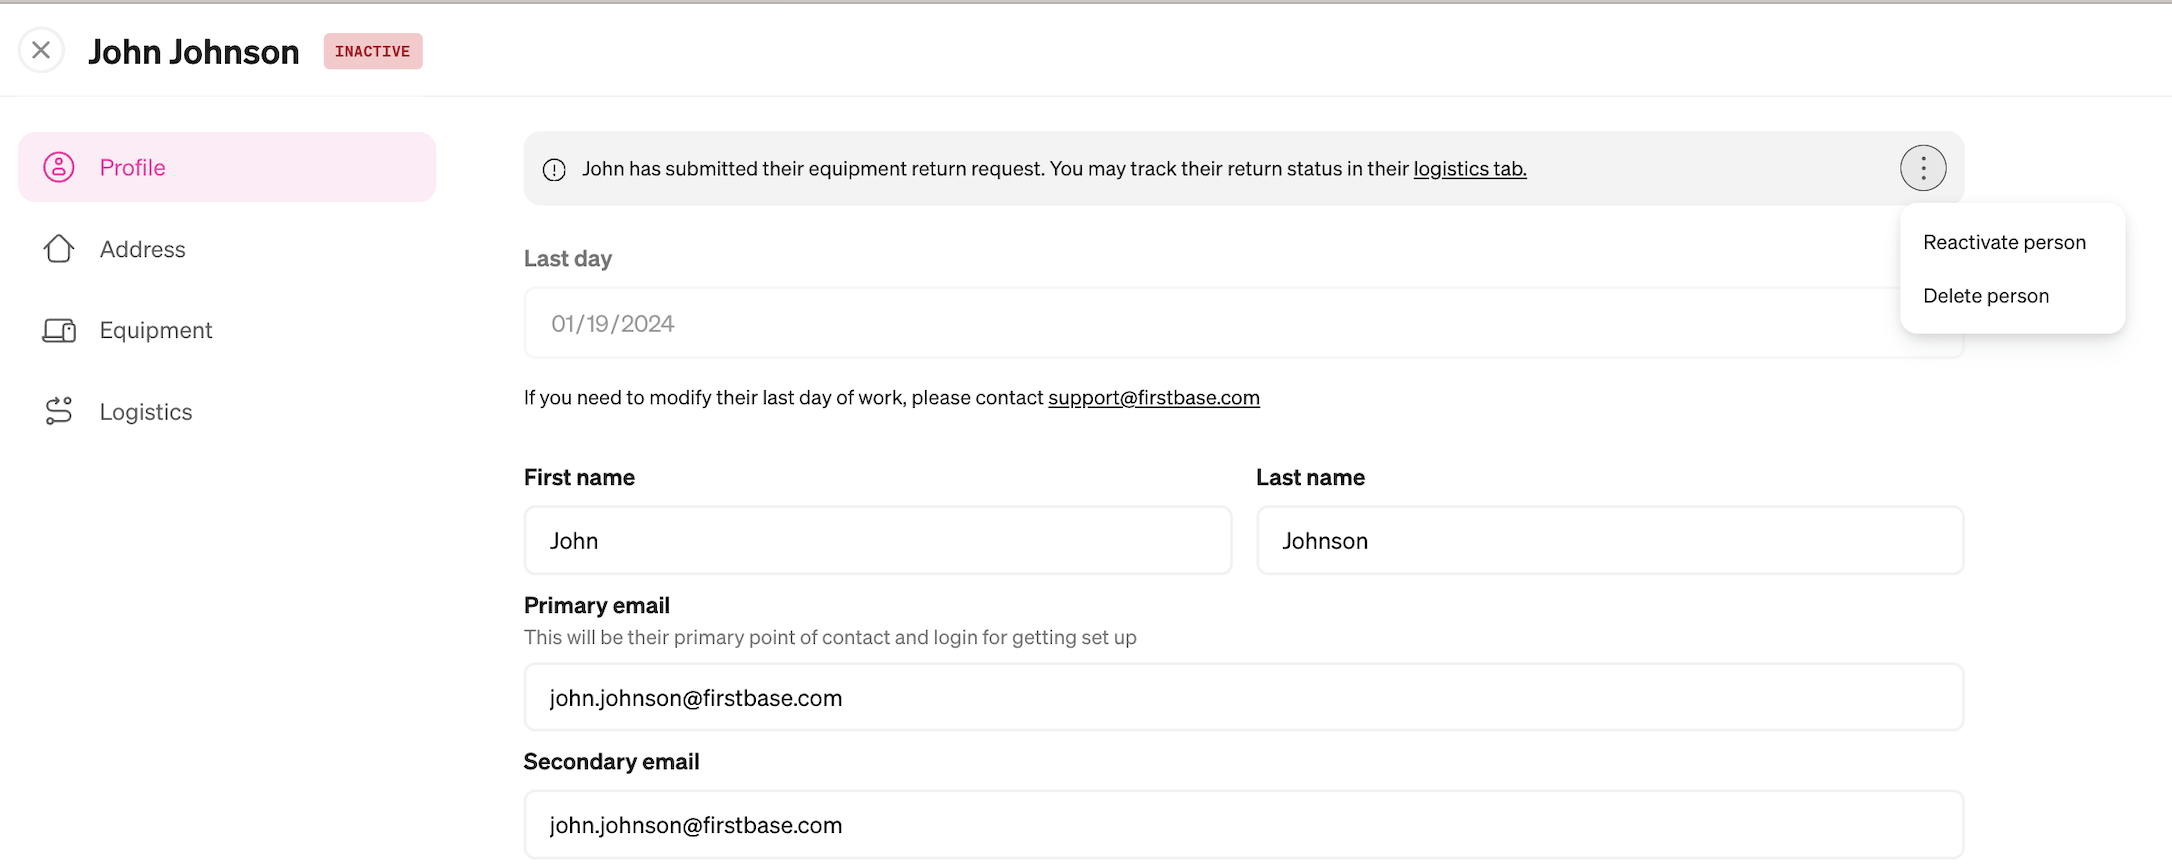Viewport: 2172px width, 864px height.
Task: Click into the Primary email field
Action: point(1244,697)
